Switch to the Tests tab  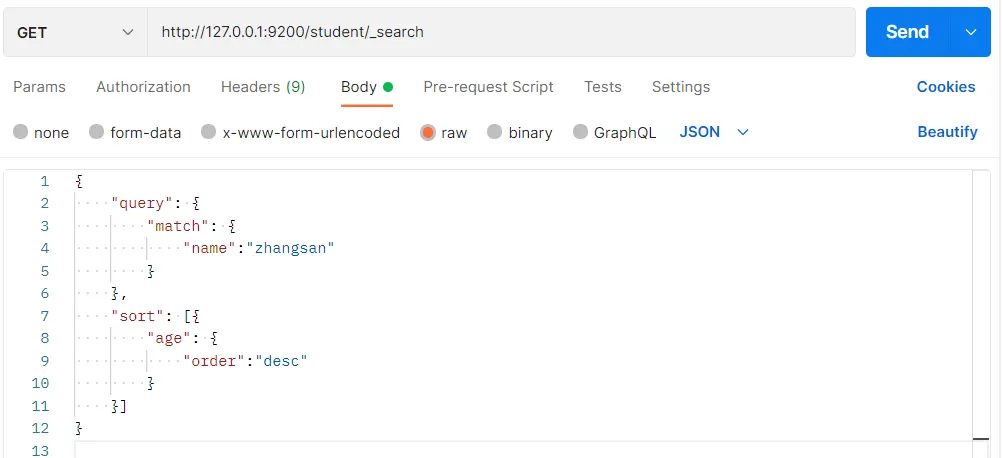[x=603, y=87]
